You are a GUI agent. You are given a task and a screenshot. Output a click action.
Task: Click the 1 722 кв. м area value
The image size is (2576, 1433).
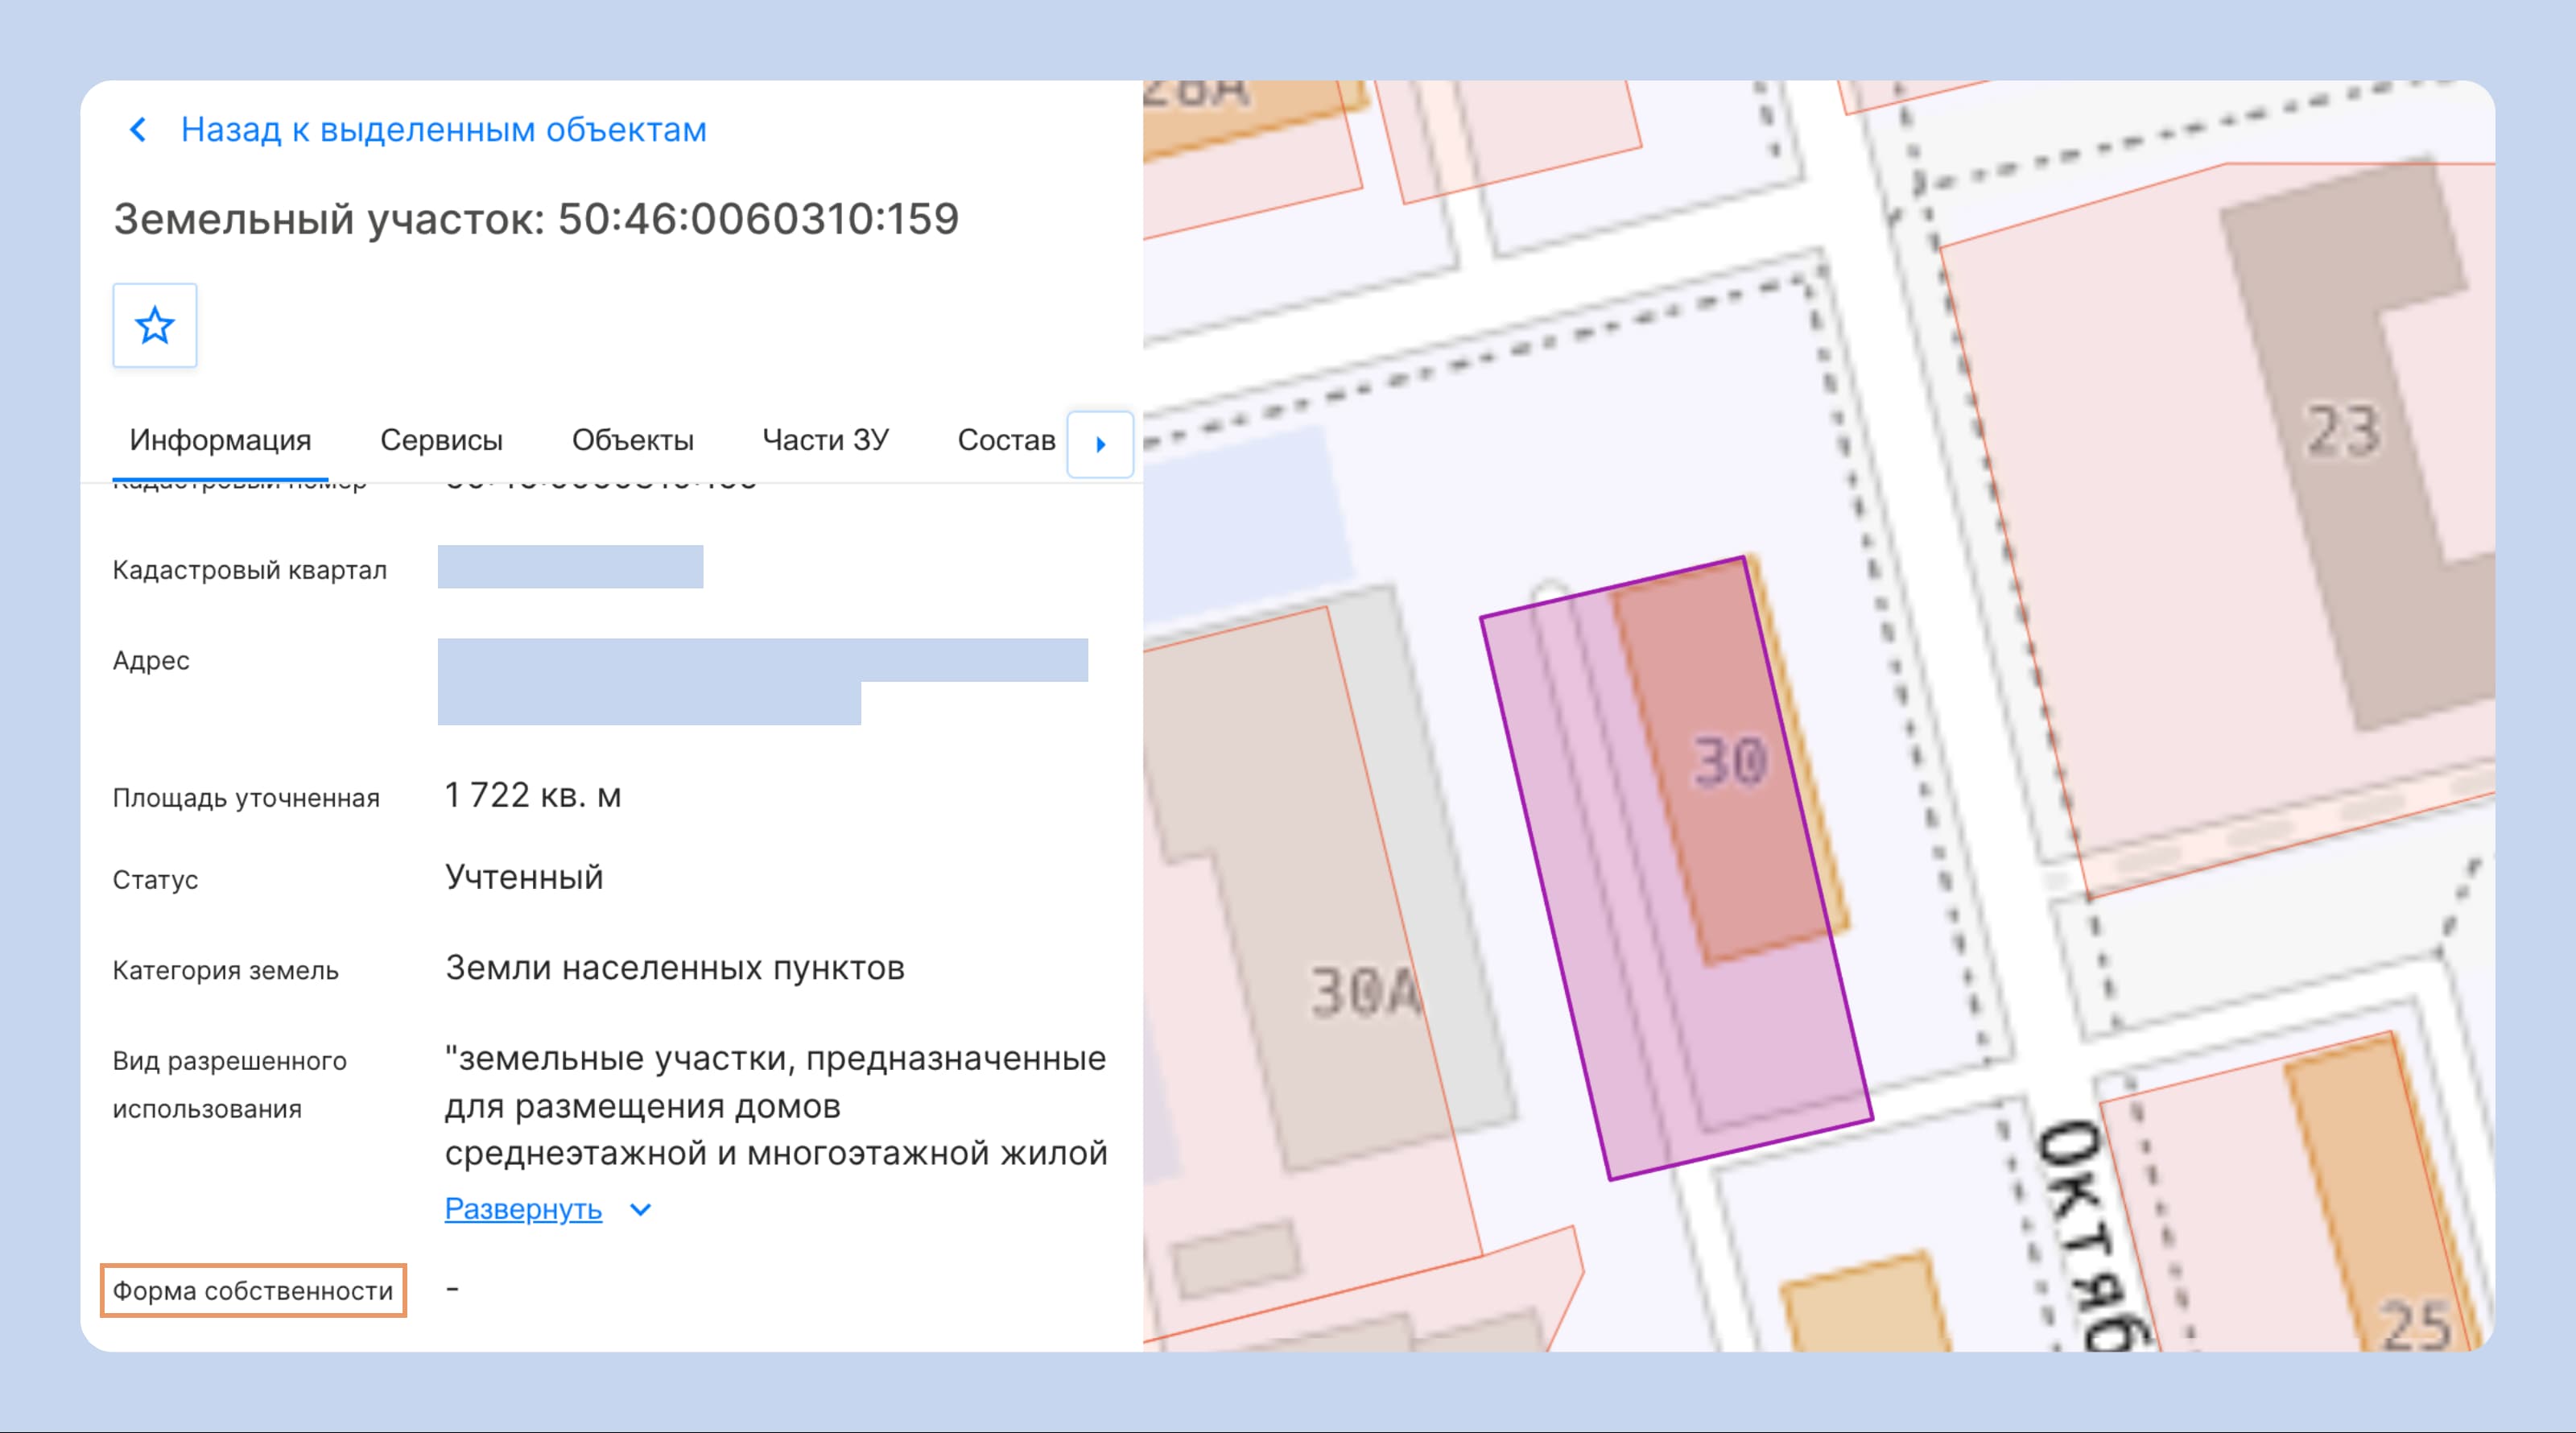[x=533, y=795]
